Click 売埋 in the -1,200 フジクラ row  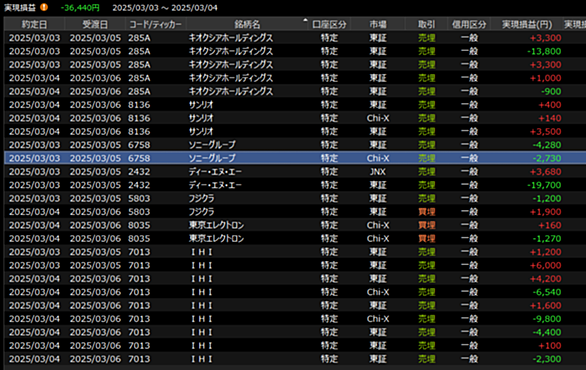(x=426, y=198)
